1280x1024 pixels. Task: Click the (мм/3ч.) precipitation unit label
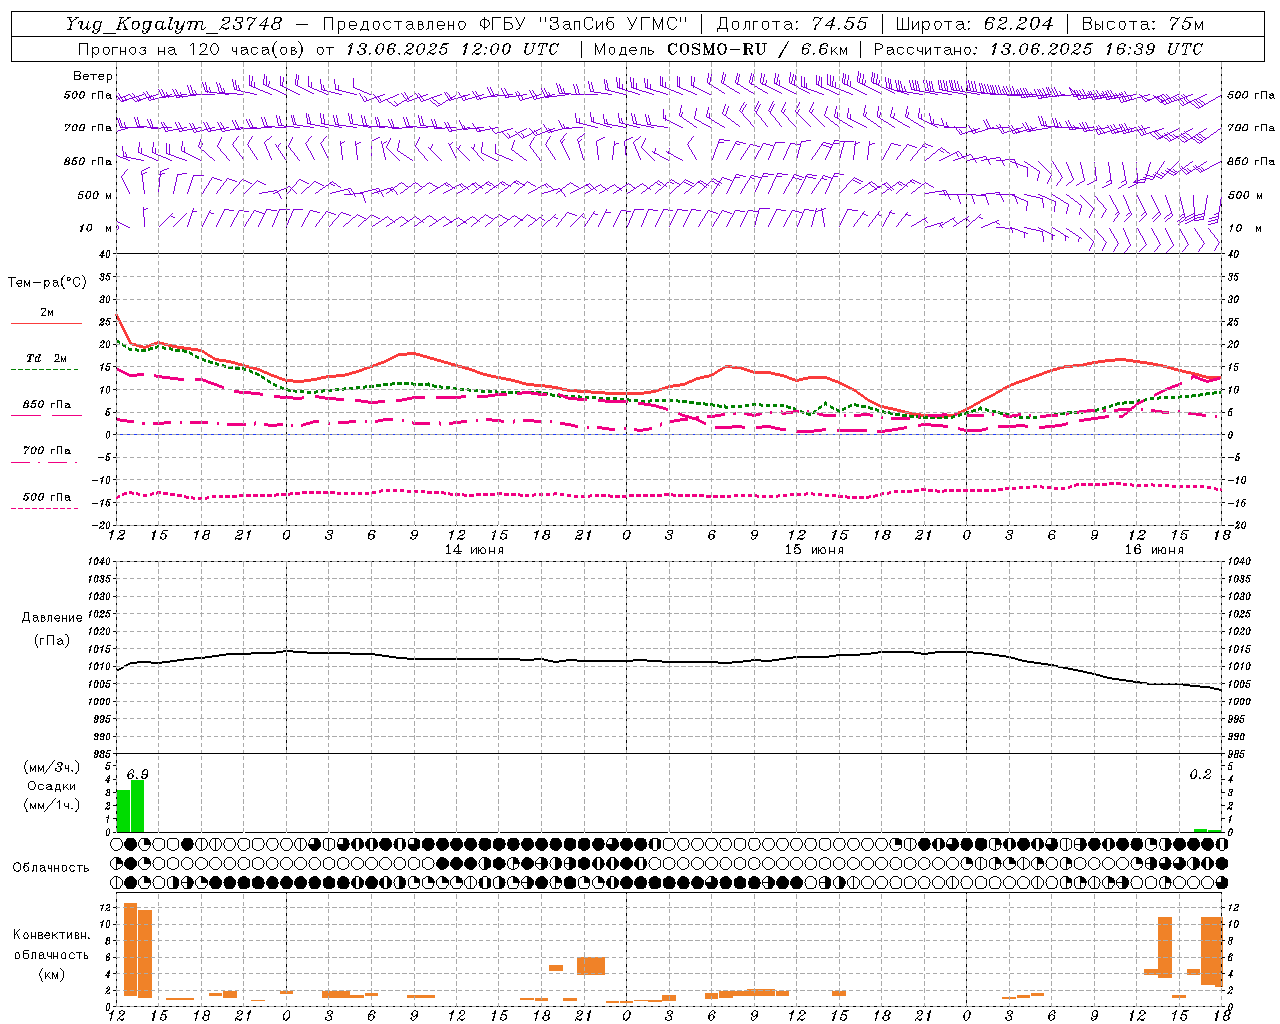click(x=51, y=768)
